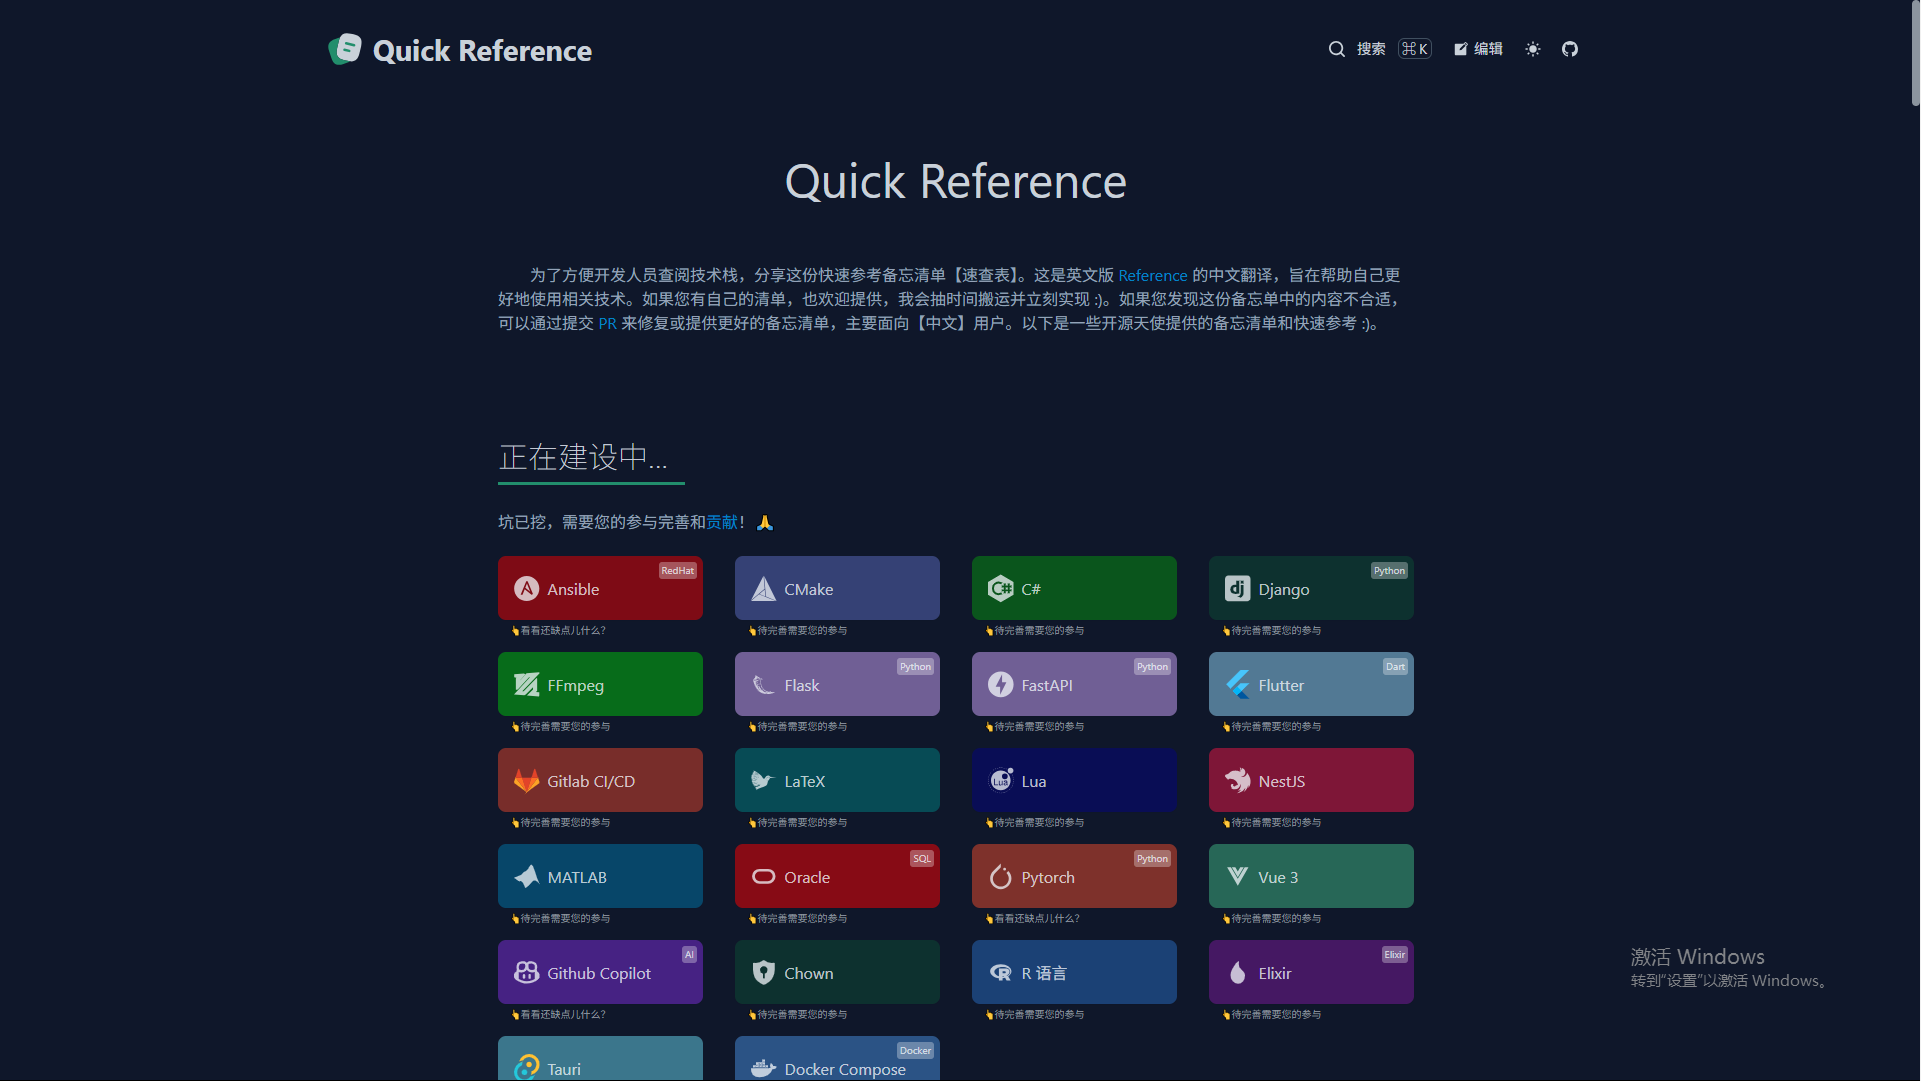Click the Github Copilot icon
Screen dimensions: 1921x1081
point(526,973)
